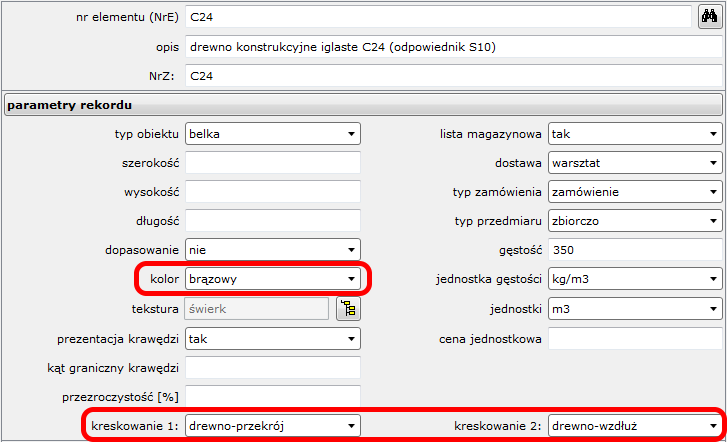Expand the lista magazynowa dropdown
The width and height of the screenshot is (727, 442).
pyautogui.click(x=634, y=134)
